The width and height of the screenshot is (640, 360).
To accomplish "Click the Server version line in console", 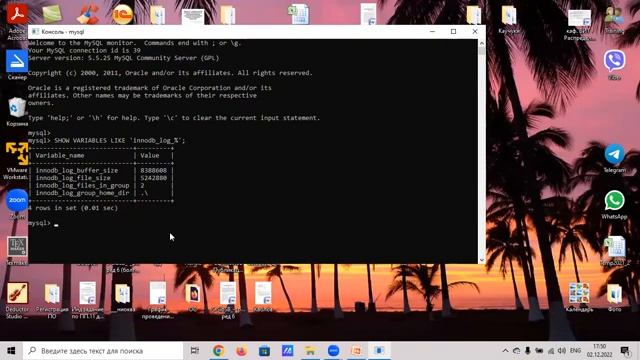I will pyautogui.click(x=123, y=58).
